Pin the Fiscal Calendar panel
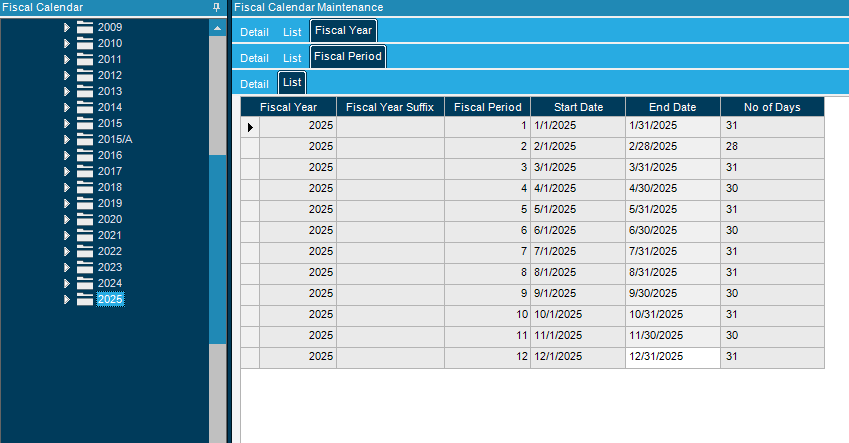 click(x=217, y=8)
